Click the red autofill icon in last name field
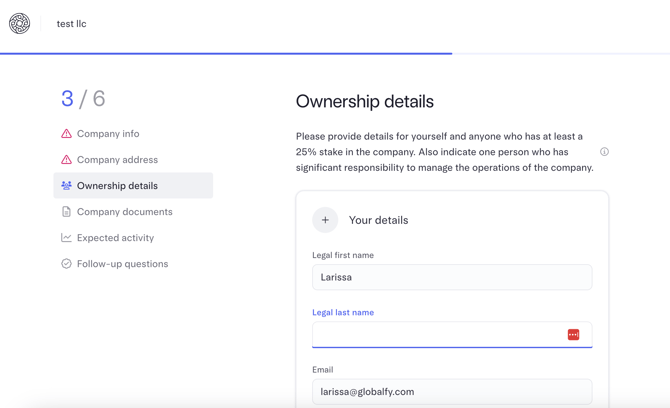The image size is (670, 408). coord(573,335)
